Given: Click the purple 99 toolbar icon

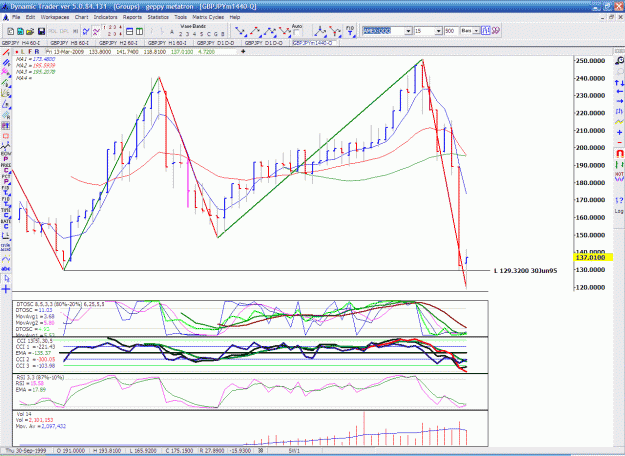Looking at the screenshot, I should click(495, 31).
